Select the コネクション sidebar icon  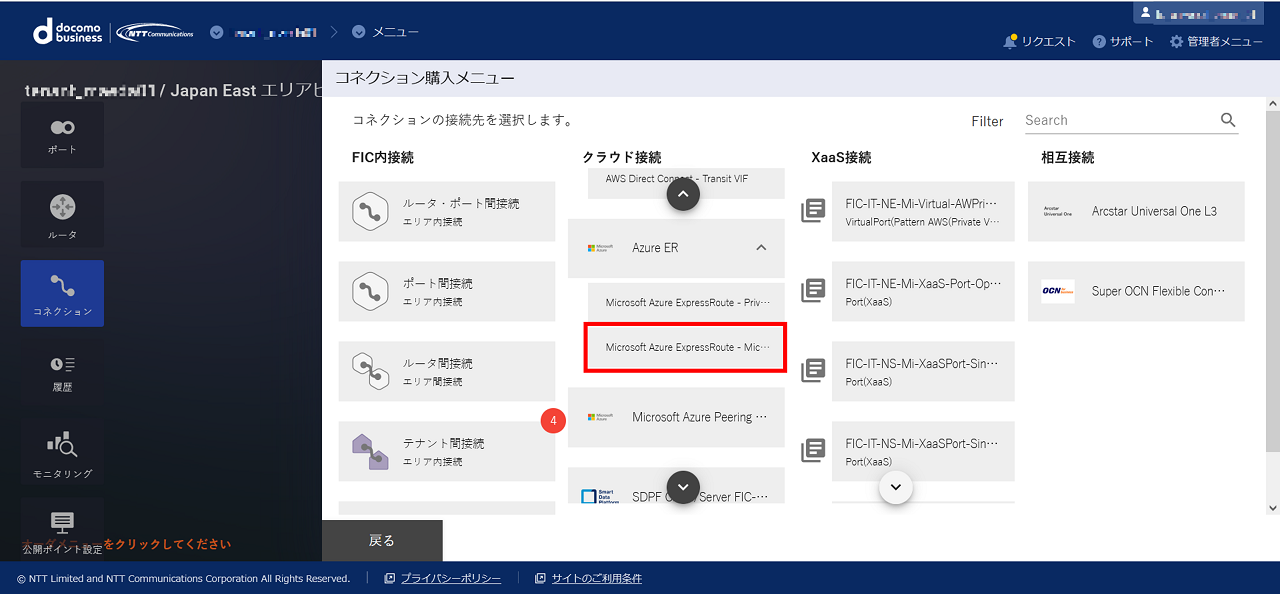[x=62, y=294]
